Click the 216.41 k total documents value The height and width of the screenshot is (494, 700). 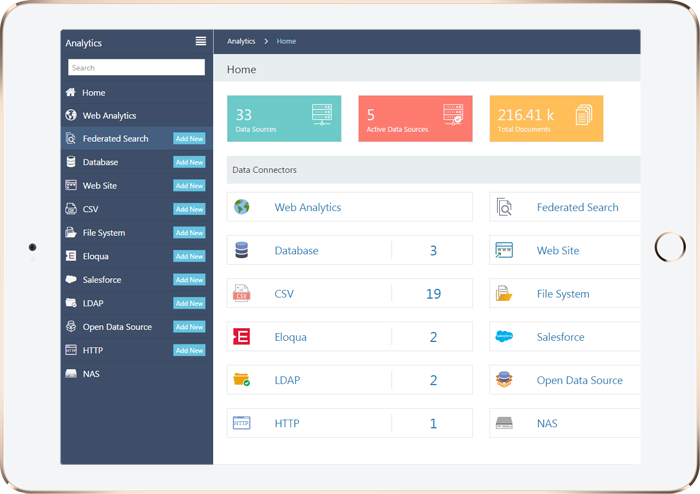click(526, 115)
